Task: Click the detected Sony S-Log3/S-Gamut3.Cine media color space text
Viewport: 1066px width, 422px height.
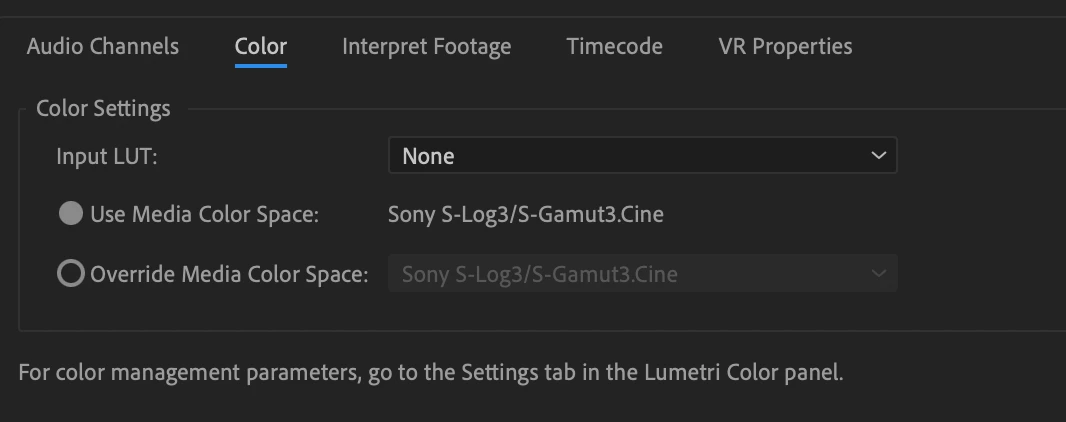Action: tap(525, 214)
